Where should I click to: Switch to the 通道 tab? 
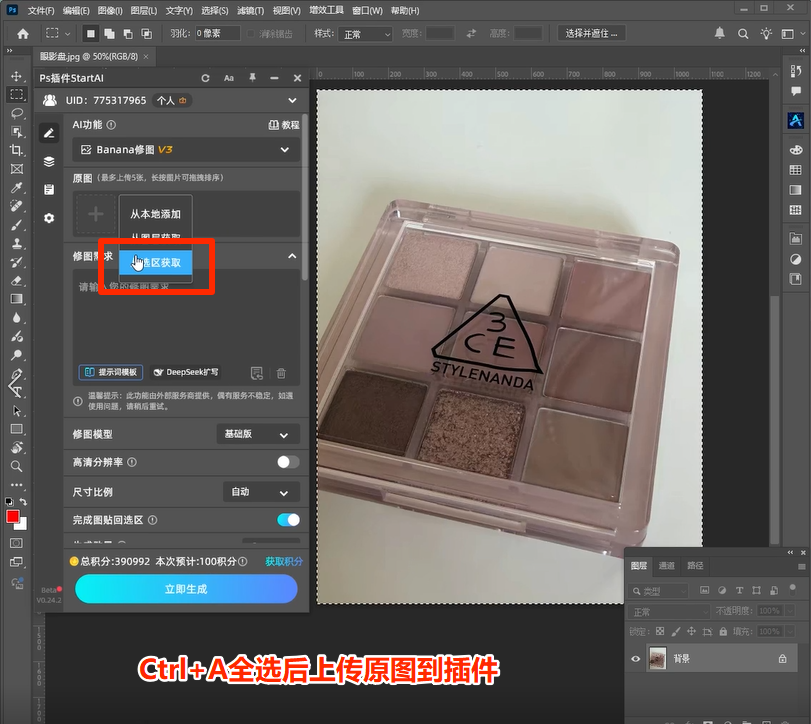(x=667, y=565)
